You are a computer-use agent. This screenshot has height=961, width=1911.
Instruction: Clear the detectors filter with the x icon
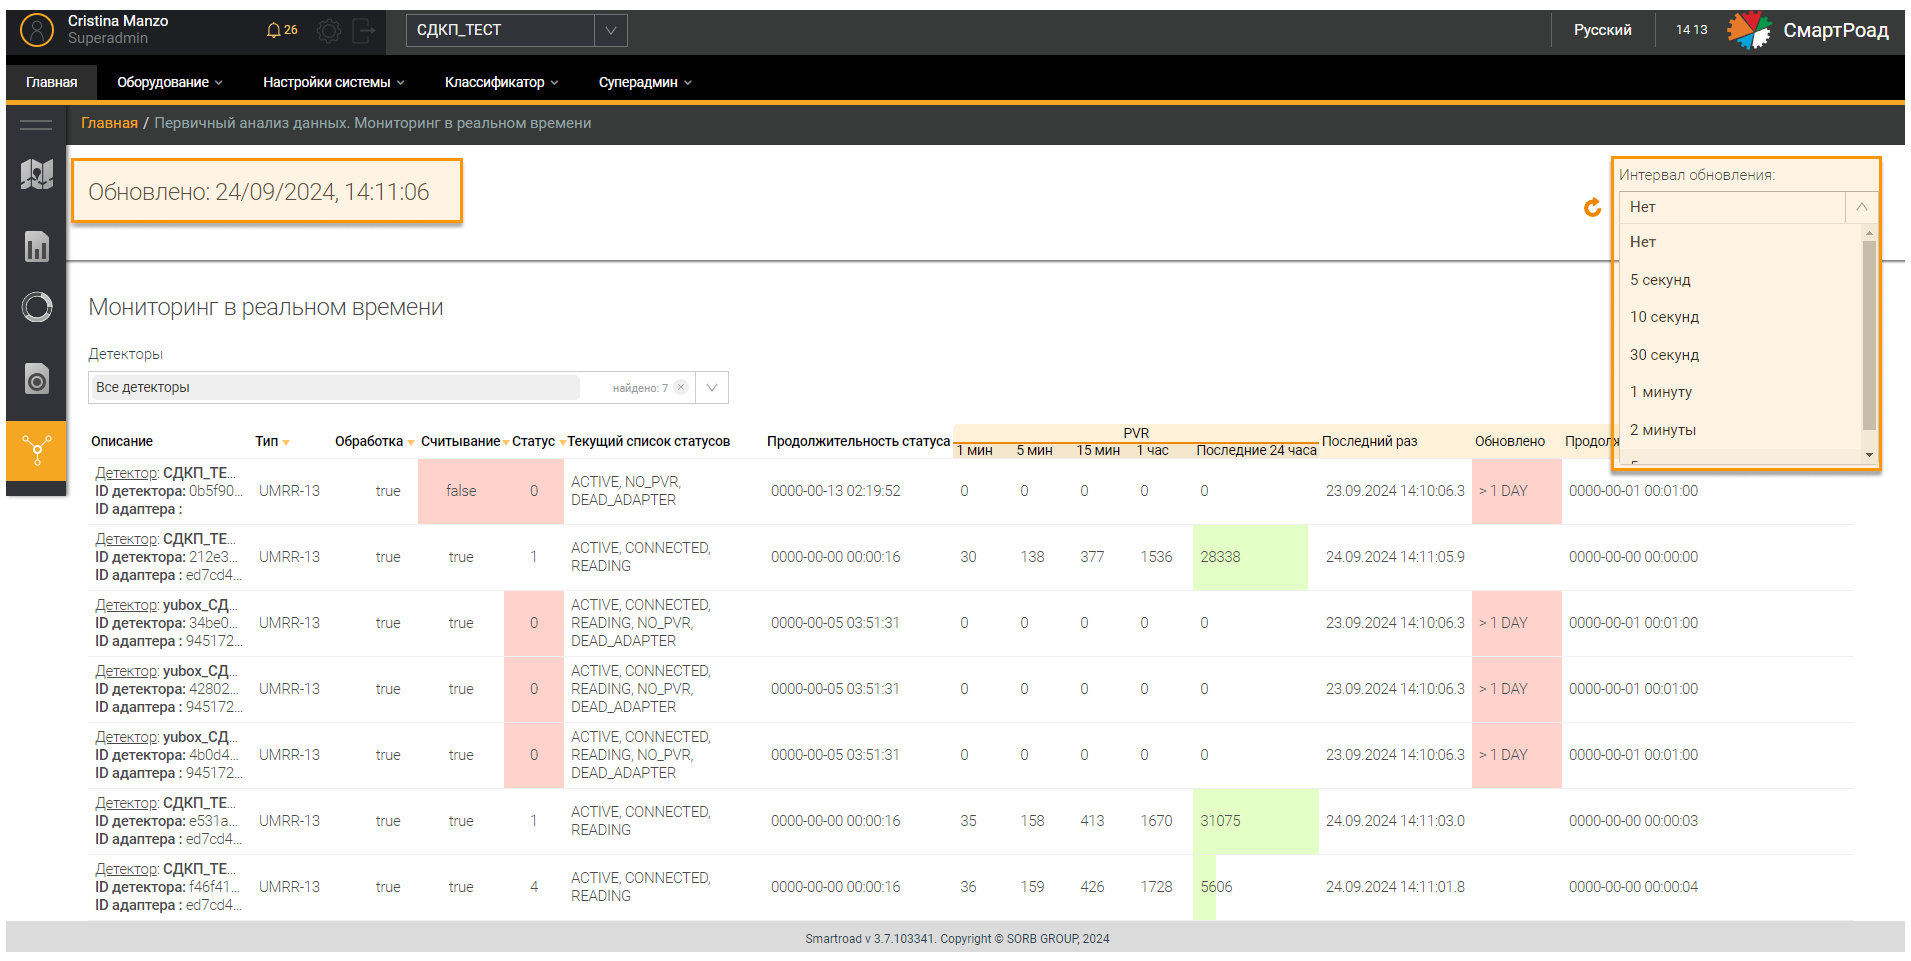(681, 387)
